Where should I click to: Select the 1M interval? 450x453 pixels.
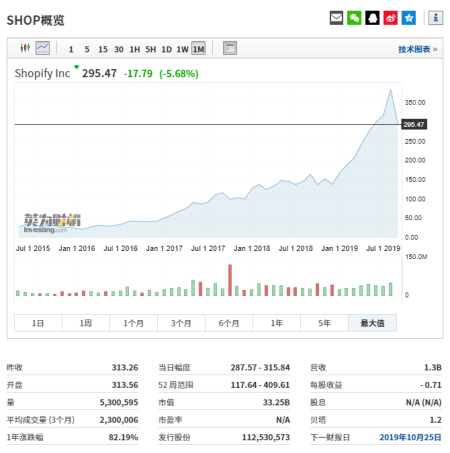199,49
